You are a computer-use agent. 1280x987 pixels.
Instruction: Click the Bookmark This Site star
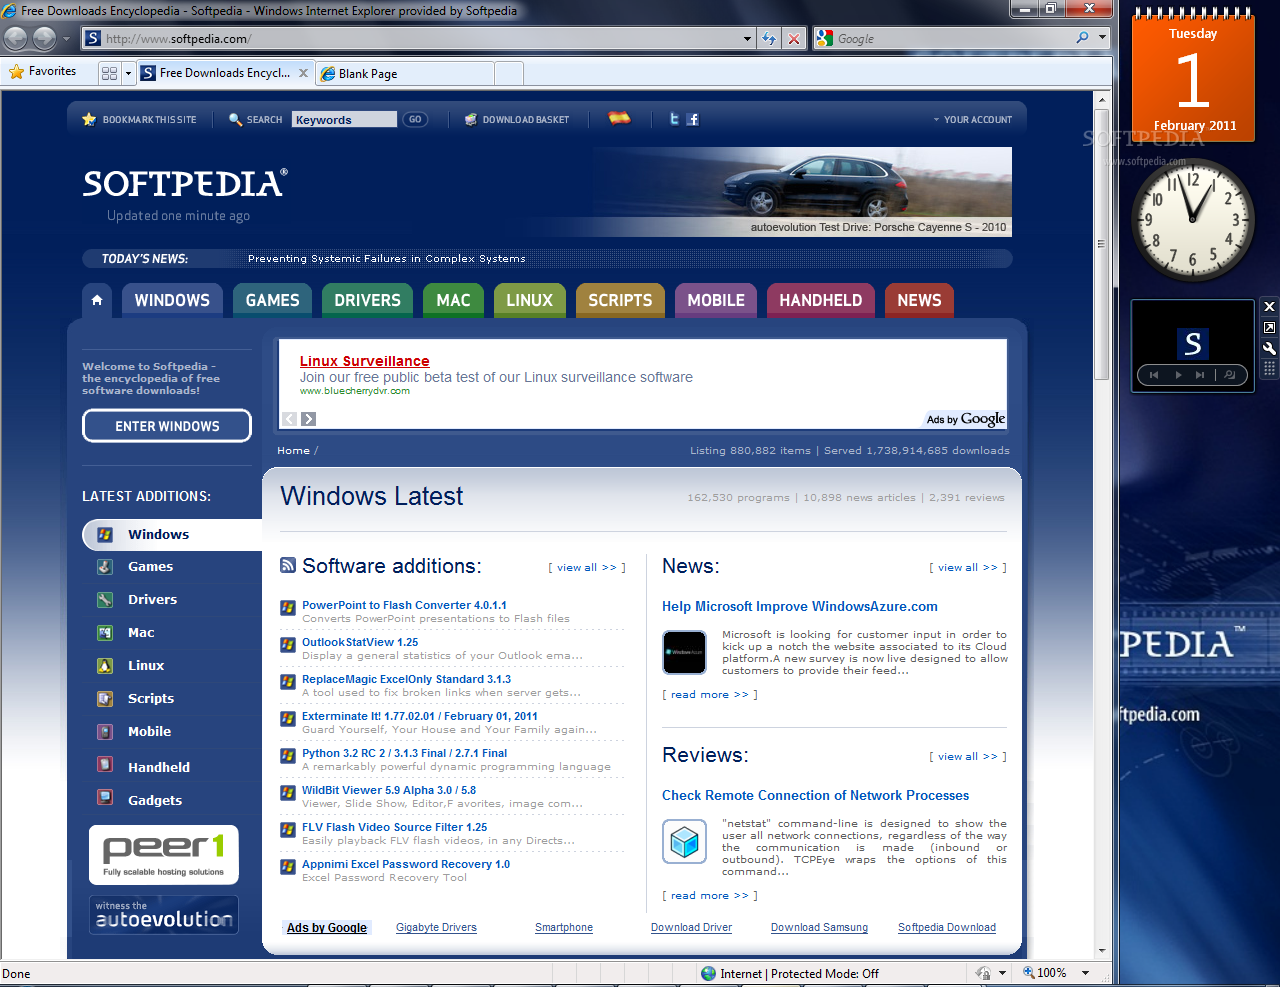coord(89,119)
